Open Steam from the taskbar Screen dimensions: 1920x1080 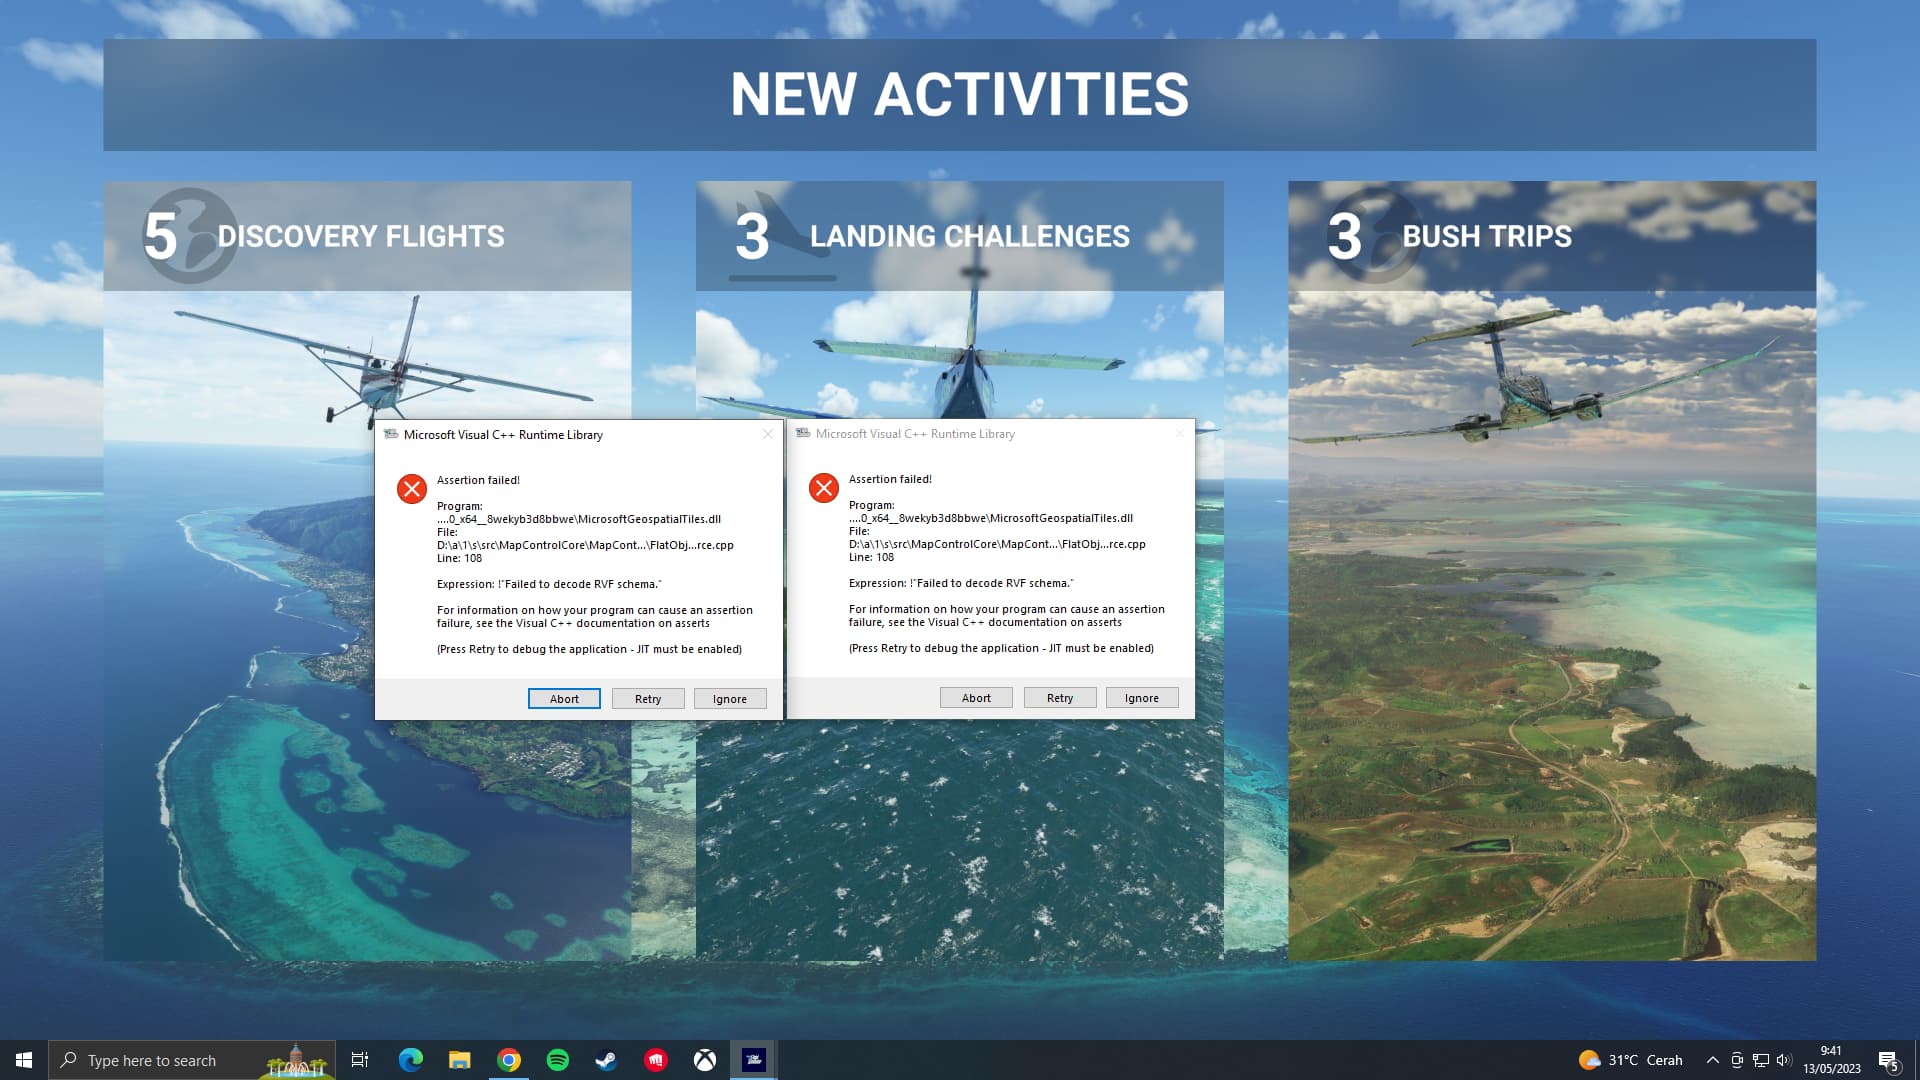[607, 1060]
